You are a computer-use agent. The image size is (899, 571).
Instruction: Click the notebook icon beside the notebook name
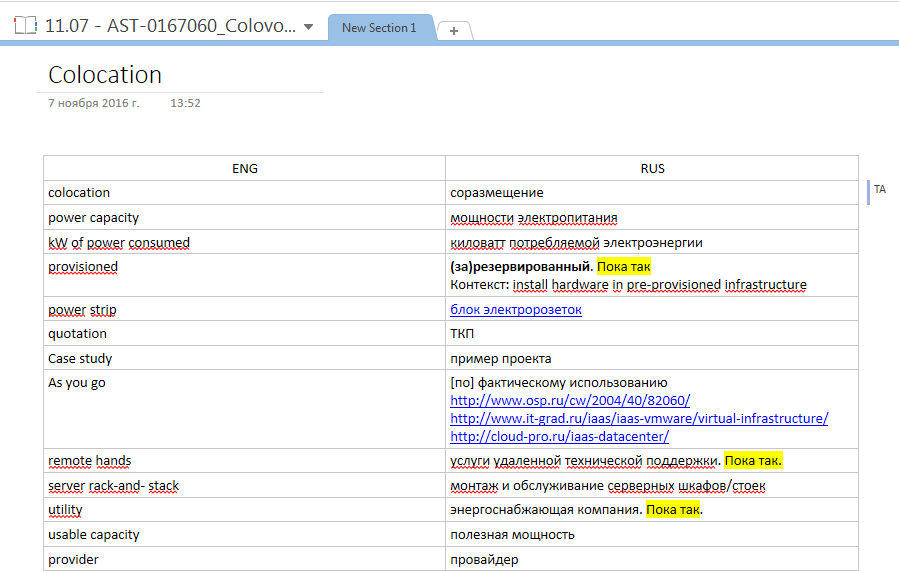25,26
